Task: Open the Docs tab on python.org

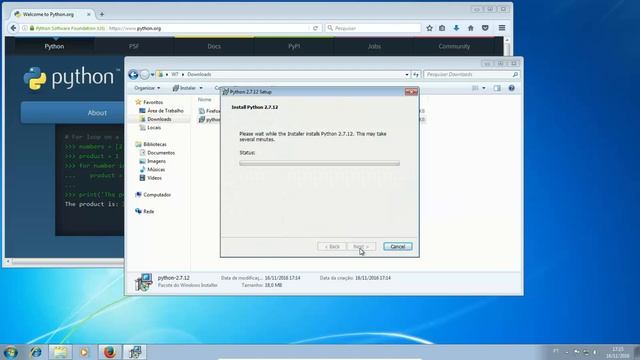Action: point(214,47)
